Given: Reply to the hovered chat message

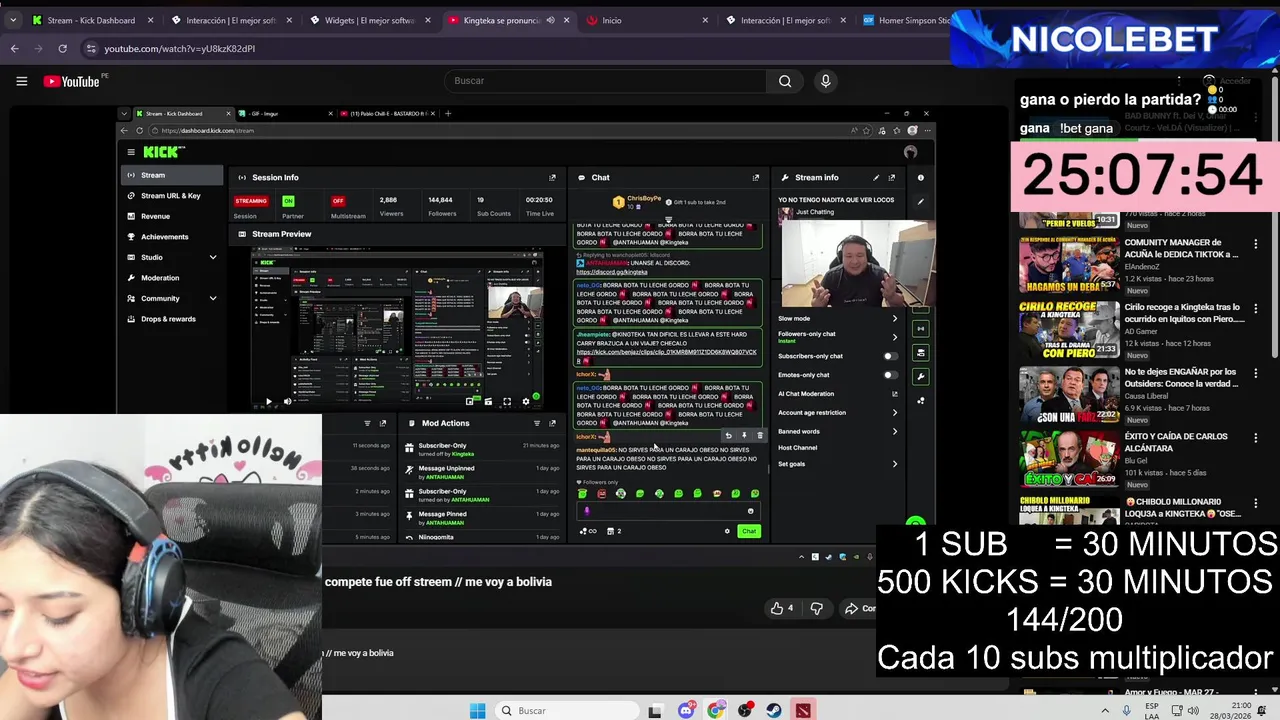Looking at the screenshot, I should [728, 435].
